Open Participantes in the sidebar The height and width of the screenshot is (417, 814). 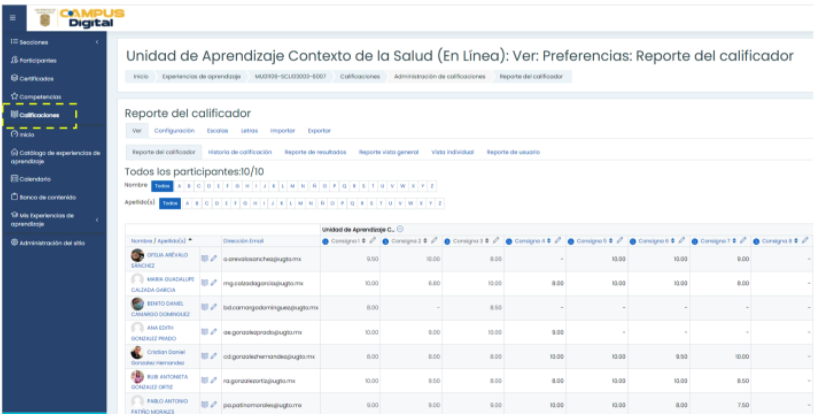point(34,60)
